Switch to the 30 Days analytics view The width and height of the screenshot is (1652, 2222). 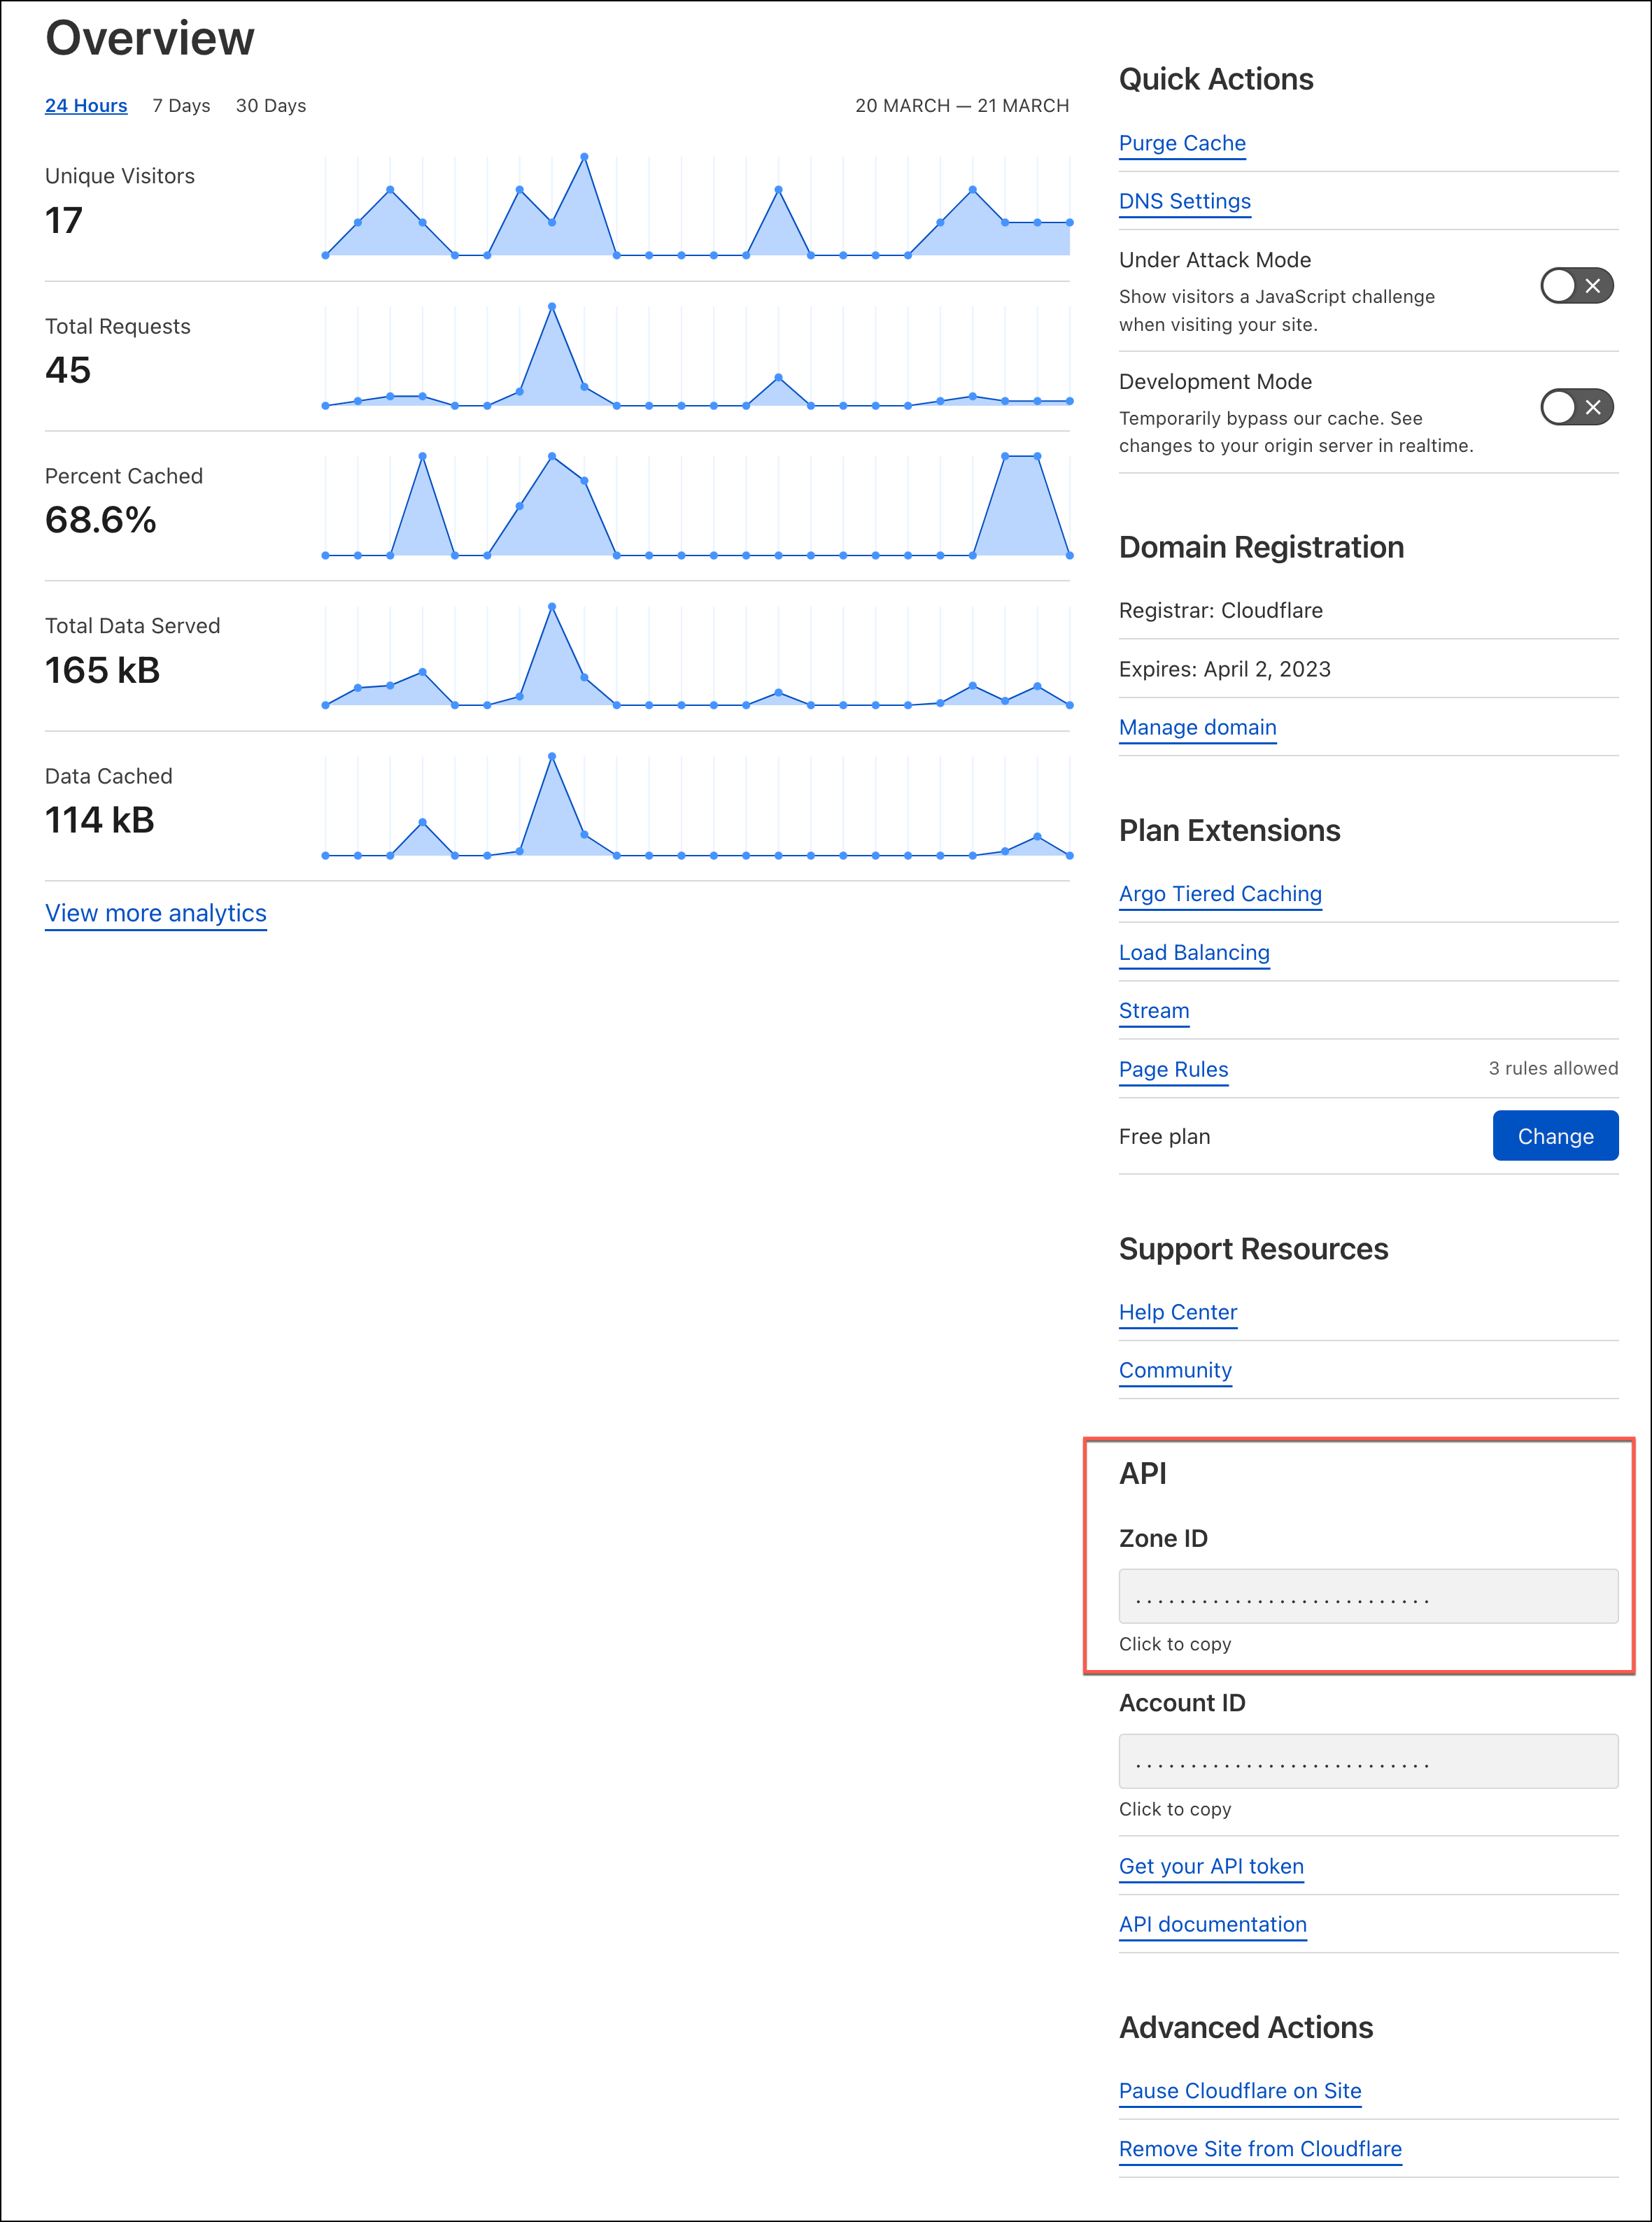coord(270,105)
